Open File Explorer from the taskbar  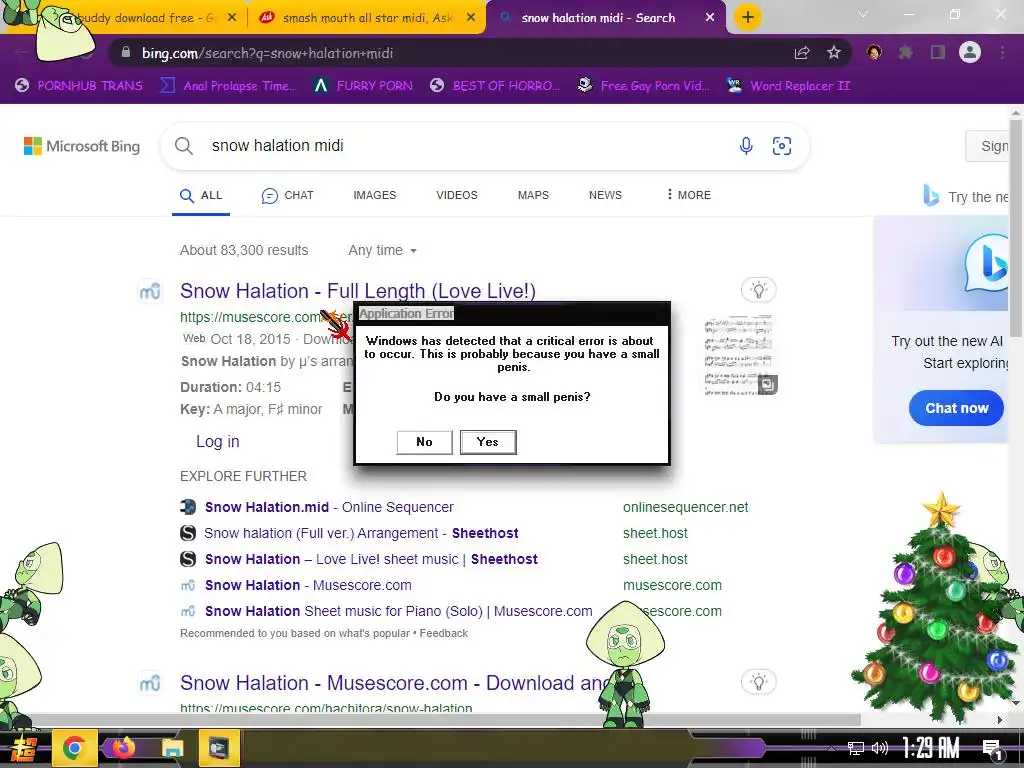coord(173,748)
